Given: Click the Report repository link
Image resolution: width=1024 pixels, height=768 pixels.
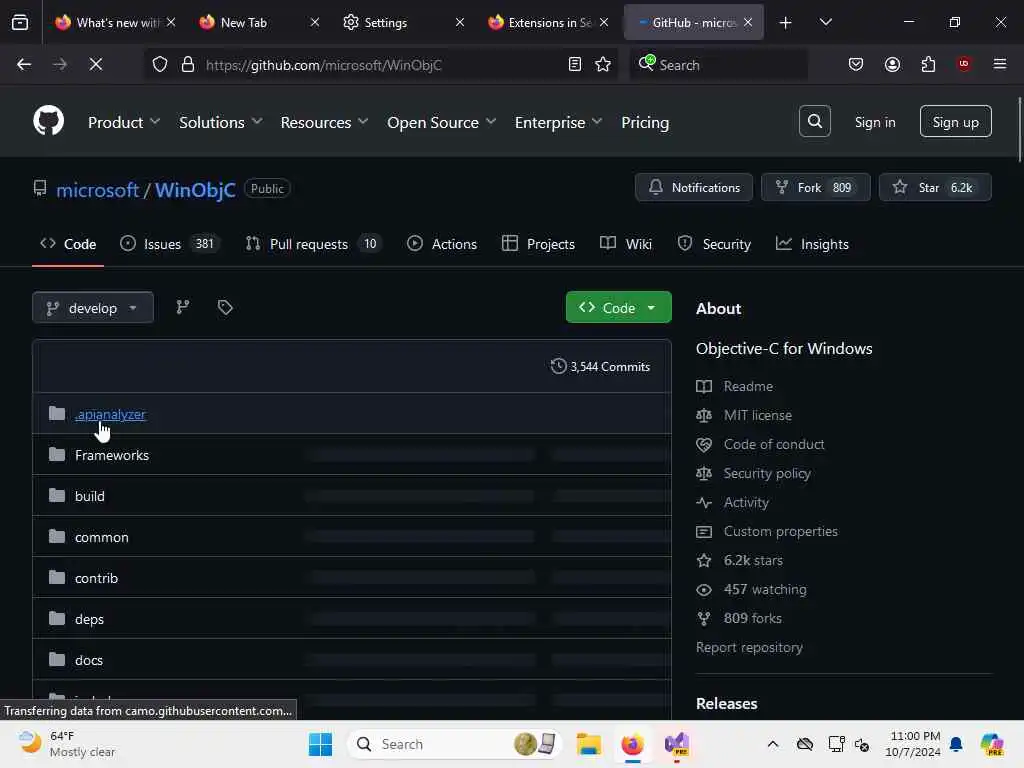Looking at the screenshot, I should 749,647.
